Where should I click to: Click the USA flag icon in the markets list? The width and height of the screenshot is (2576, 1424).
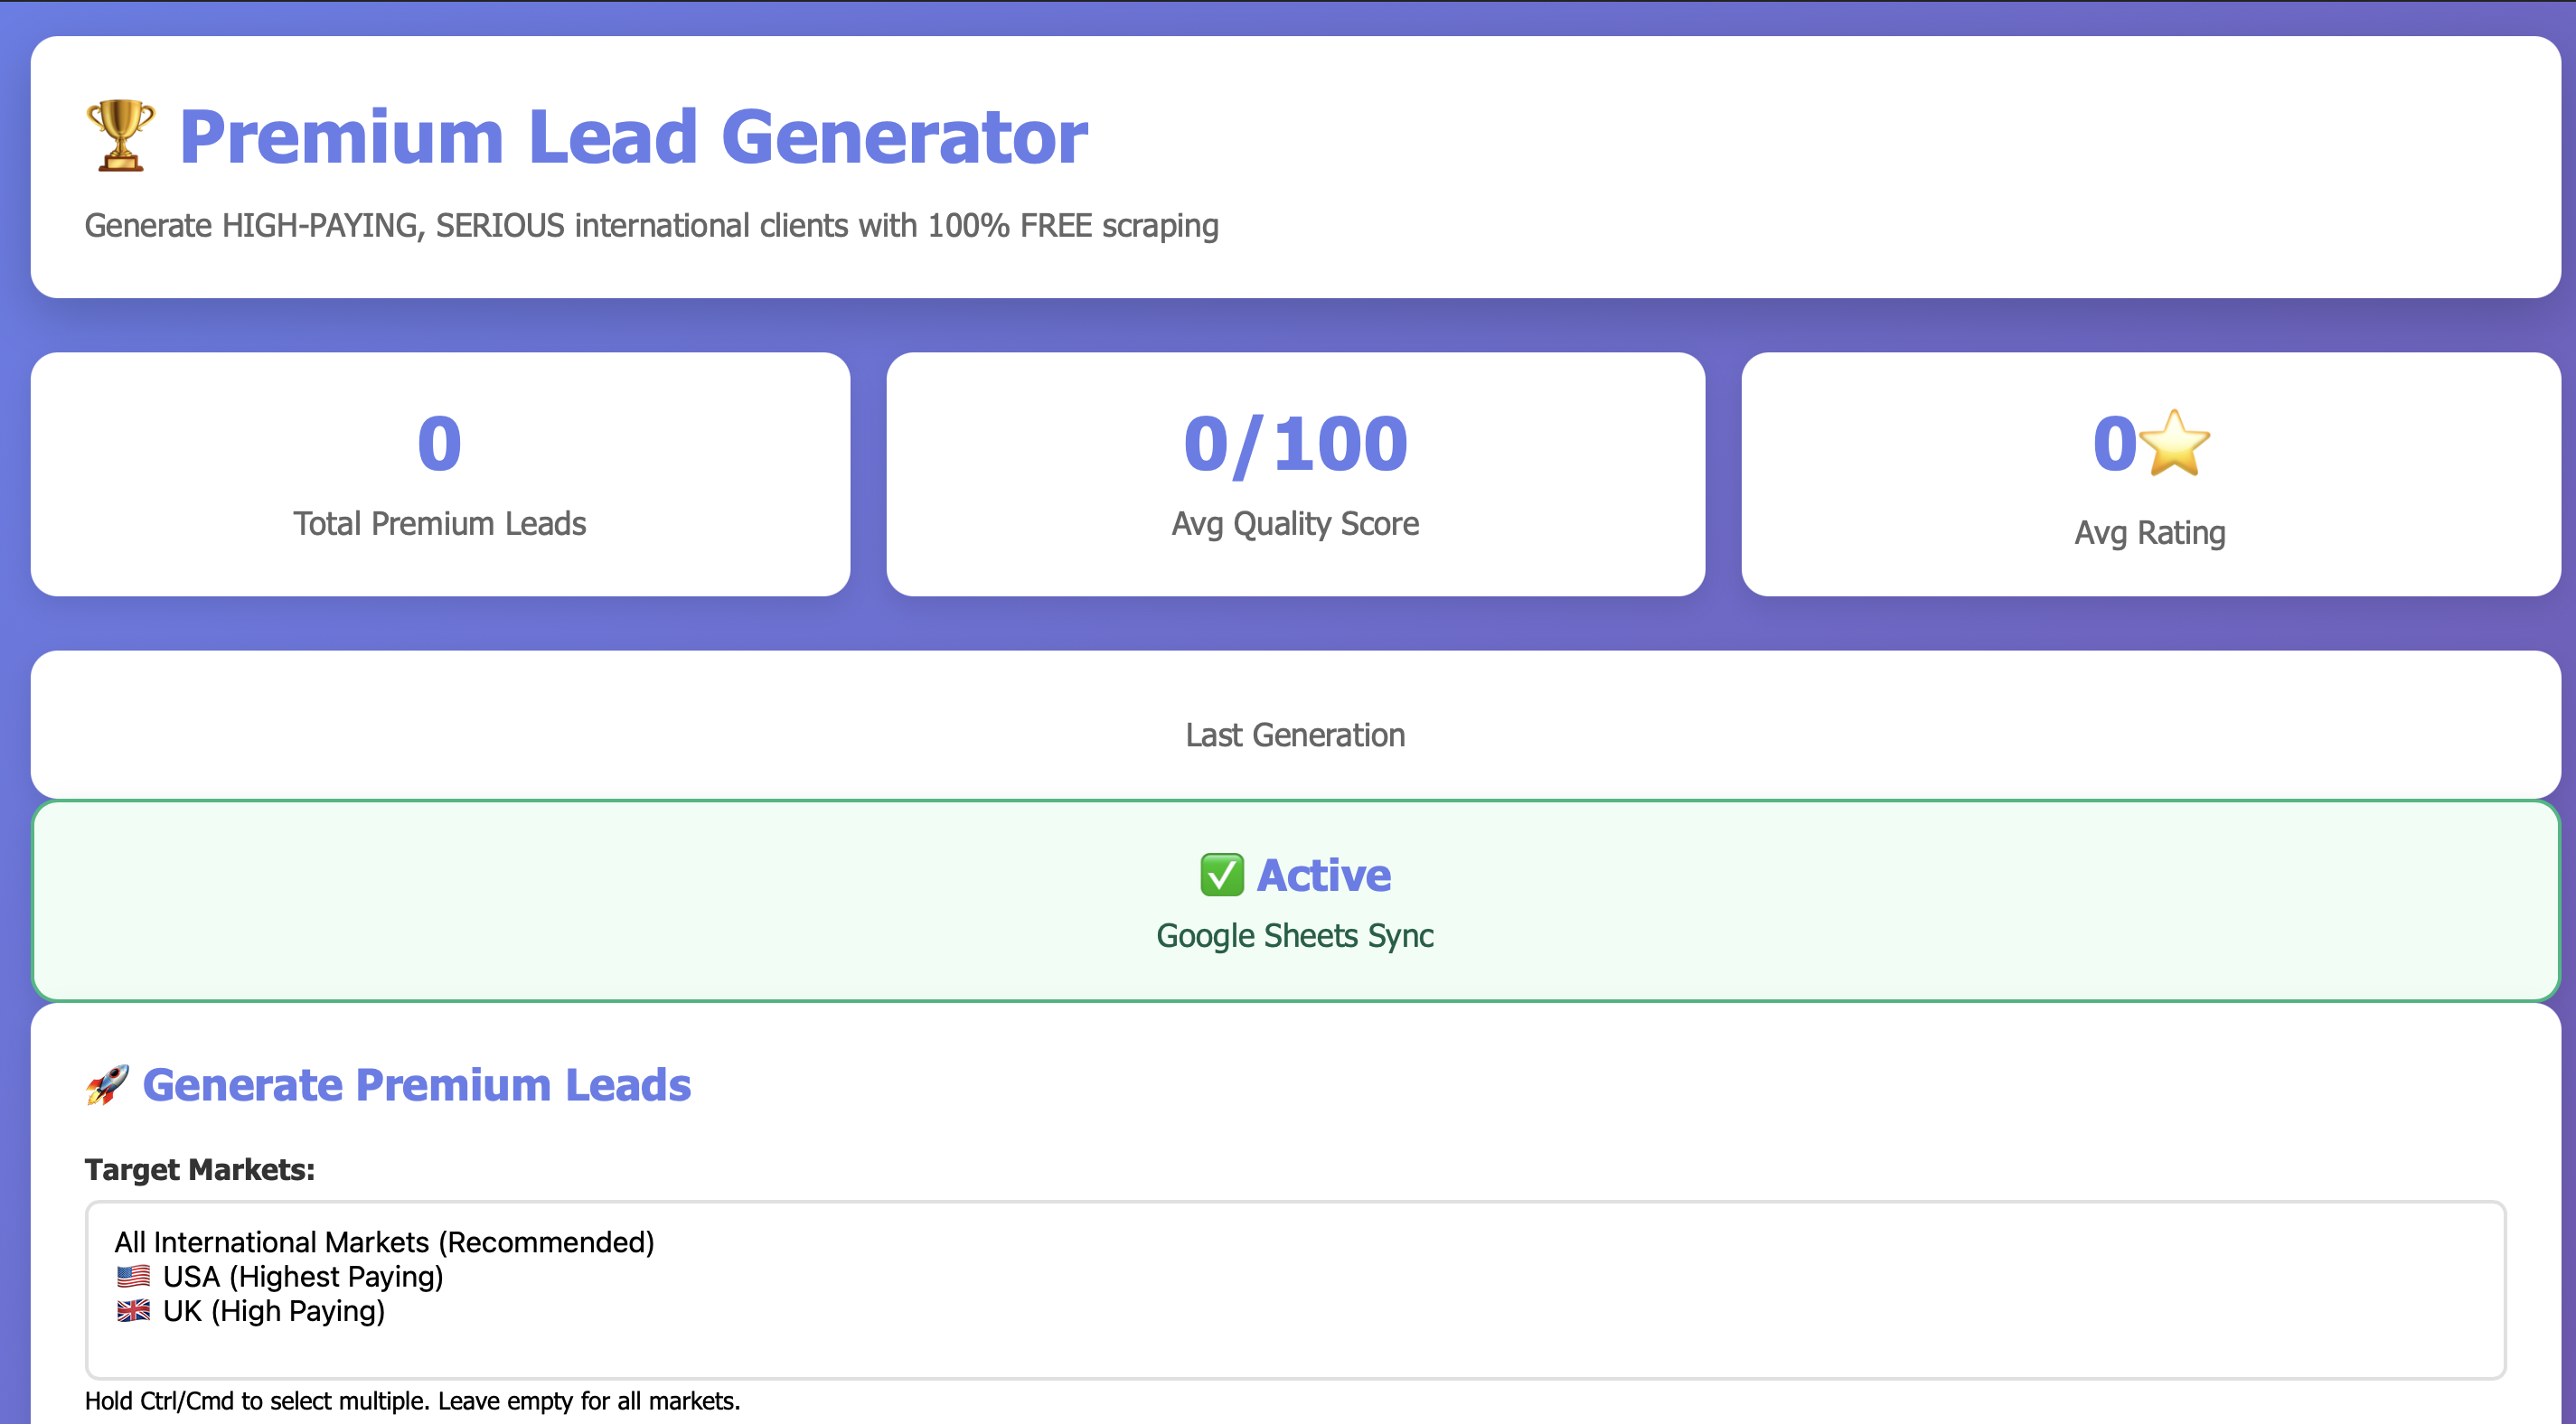pyautogui.click(x=133, y=1277)
